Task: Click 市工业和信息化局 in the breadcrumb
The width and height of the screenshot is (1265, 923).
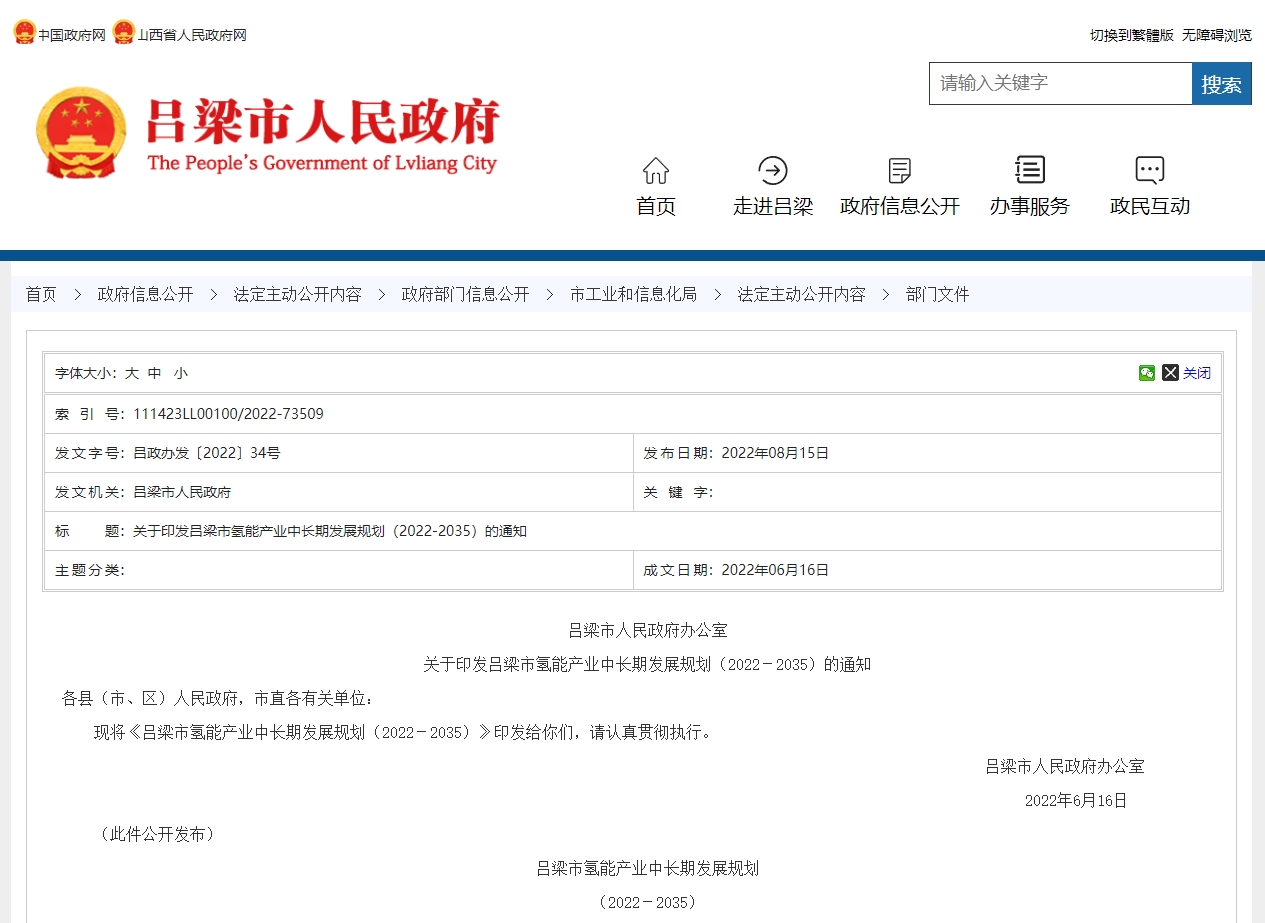Action: tap(633, 294)
